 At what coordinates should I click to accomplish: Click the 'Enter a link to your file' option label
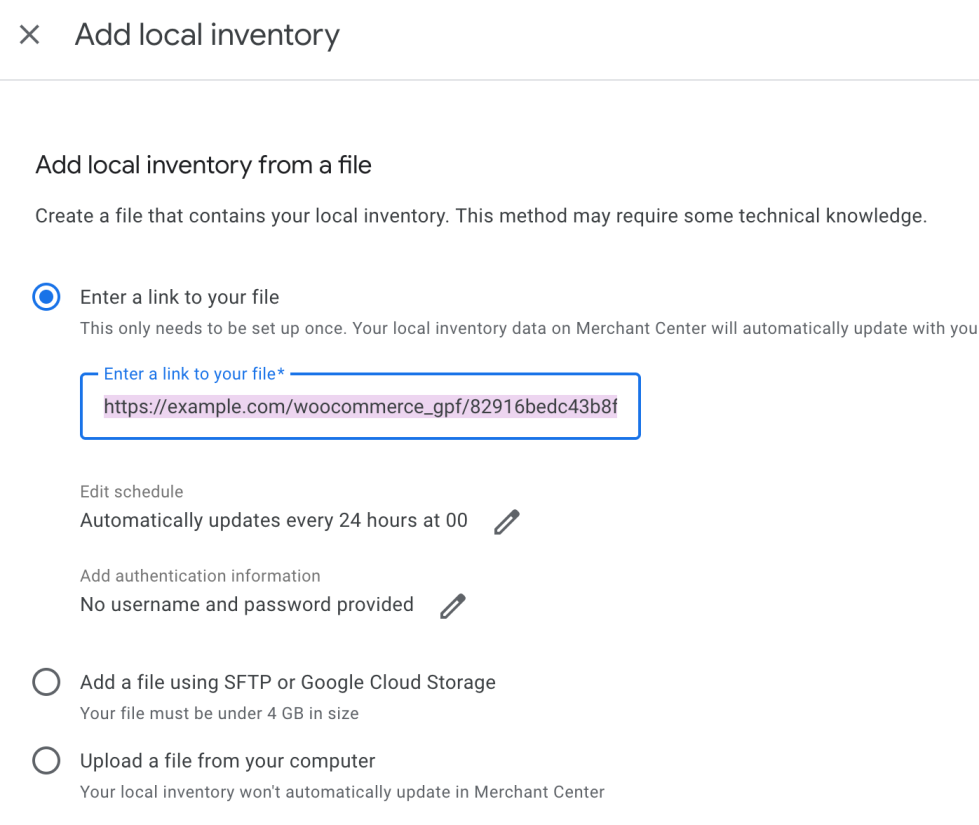pyautogui.click(x=179, y=297)
